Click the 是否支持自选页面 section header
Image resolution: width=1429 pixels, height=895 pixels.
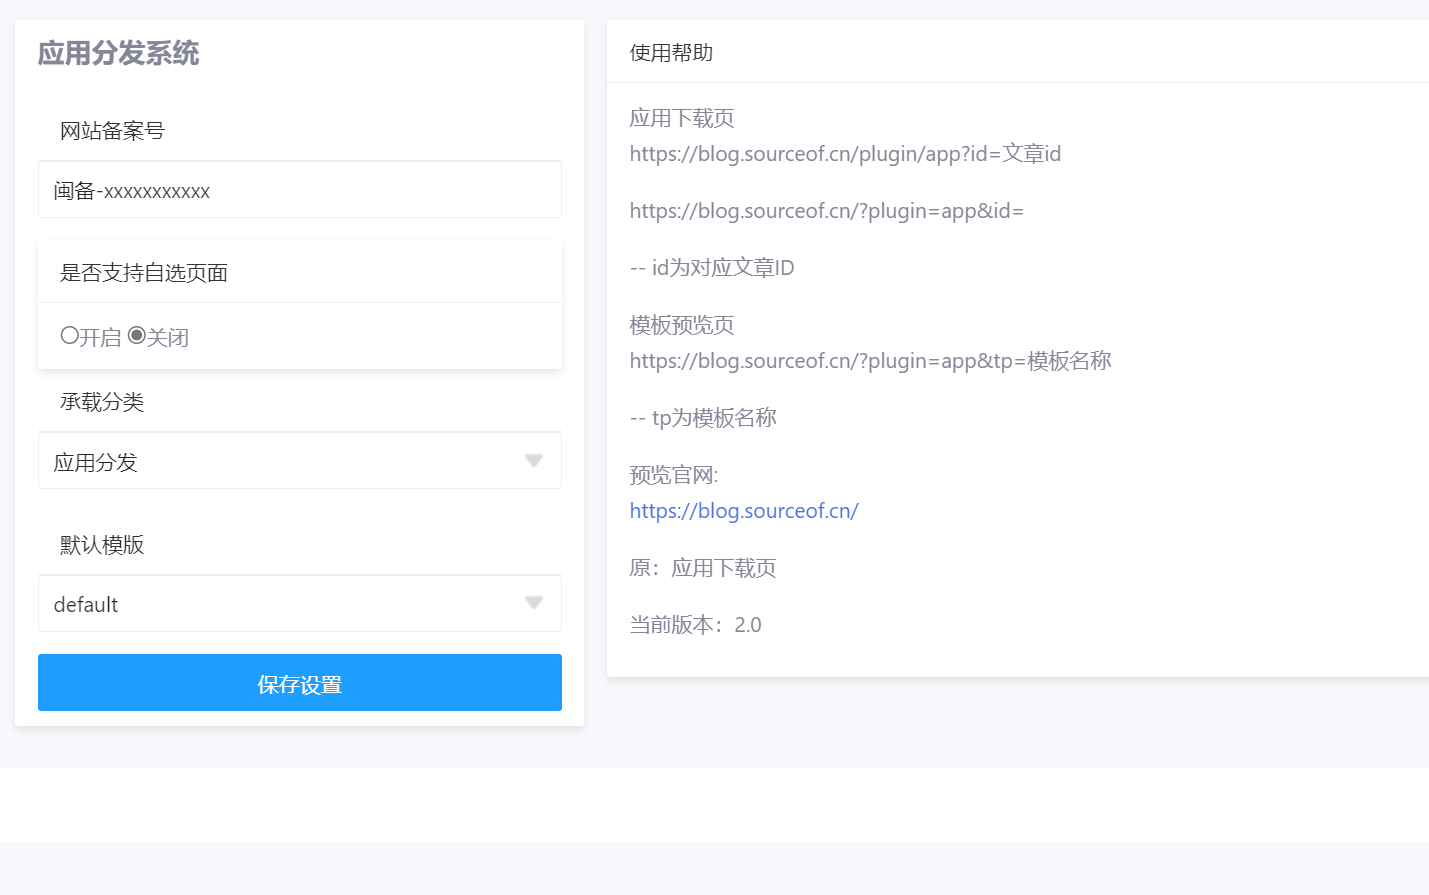pos(144,273)
